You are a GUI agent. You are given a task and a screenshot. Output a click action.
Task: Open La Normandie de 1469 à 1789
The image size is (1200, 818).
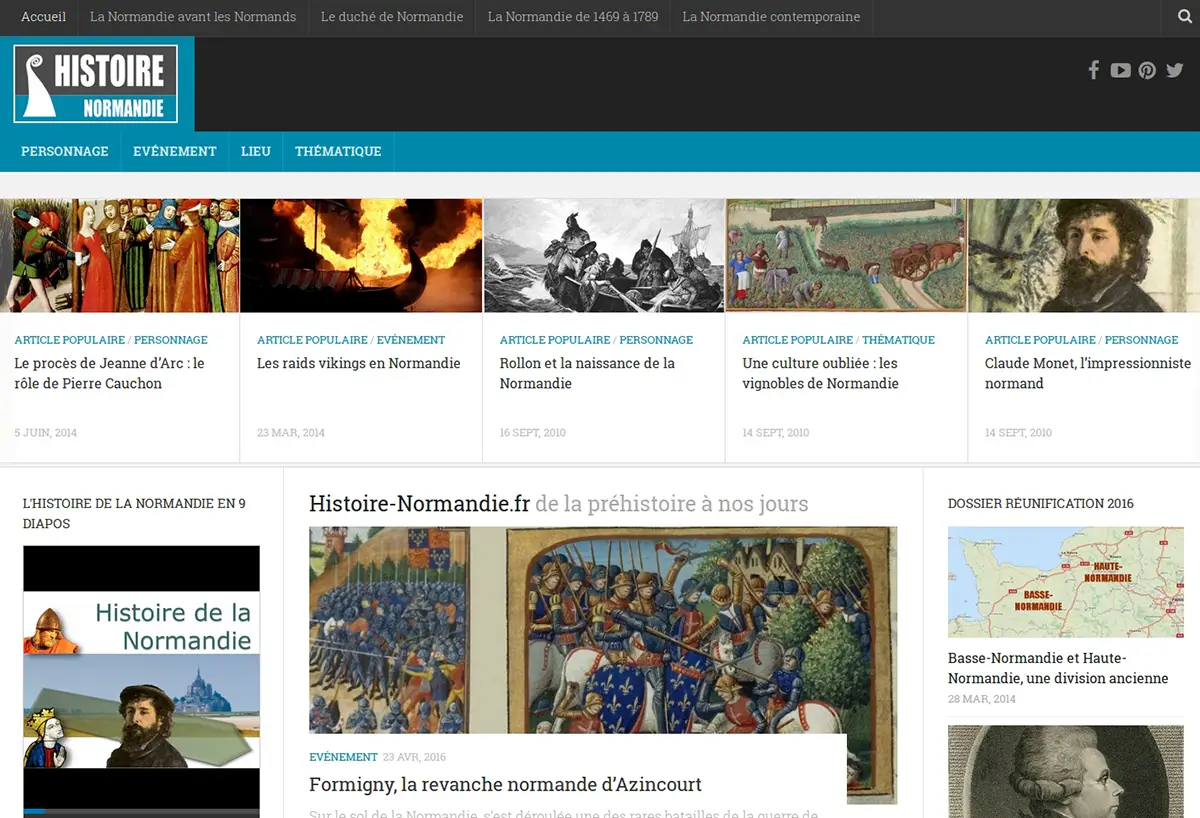[x=573, y=17]
